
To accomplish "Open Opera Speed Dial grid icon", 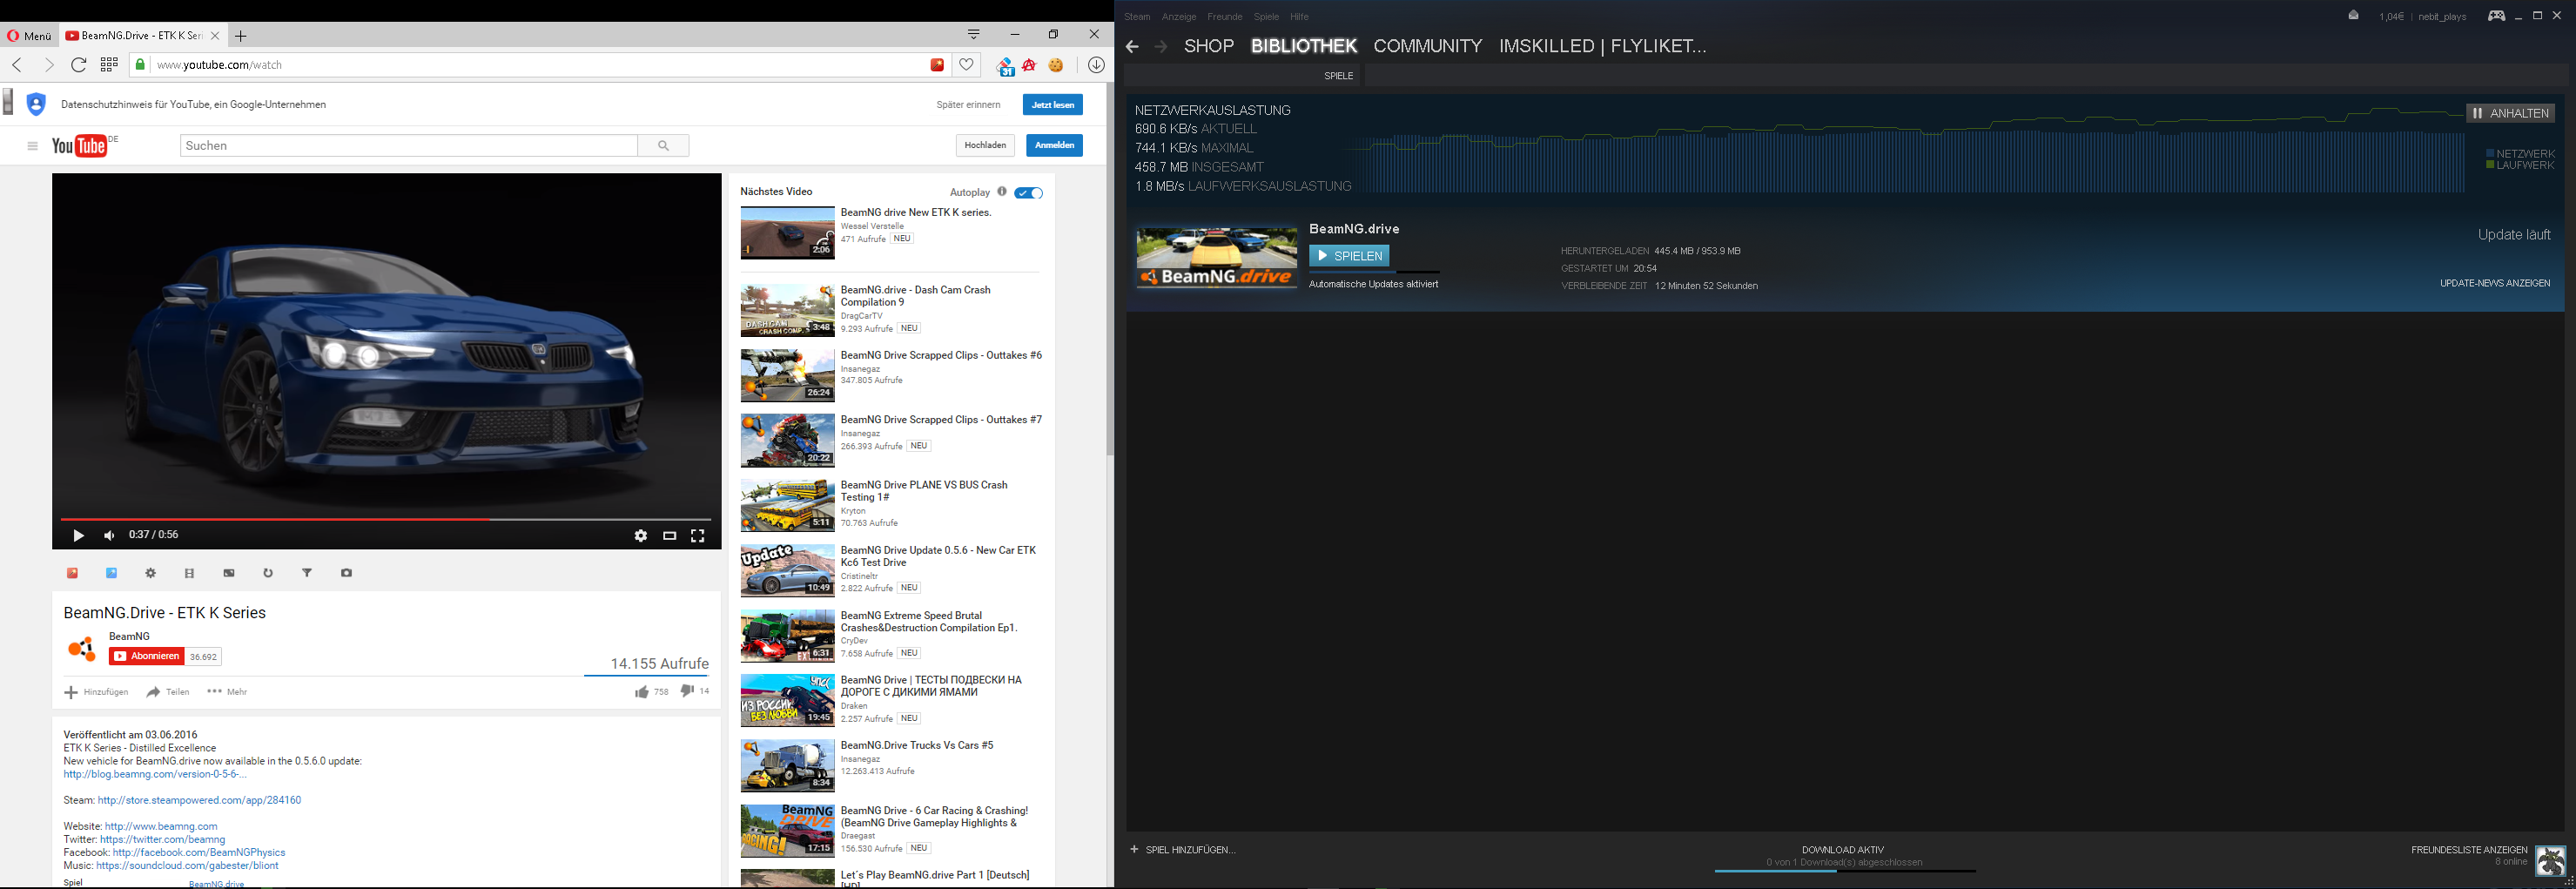I will (x=109, y=65).
